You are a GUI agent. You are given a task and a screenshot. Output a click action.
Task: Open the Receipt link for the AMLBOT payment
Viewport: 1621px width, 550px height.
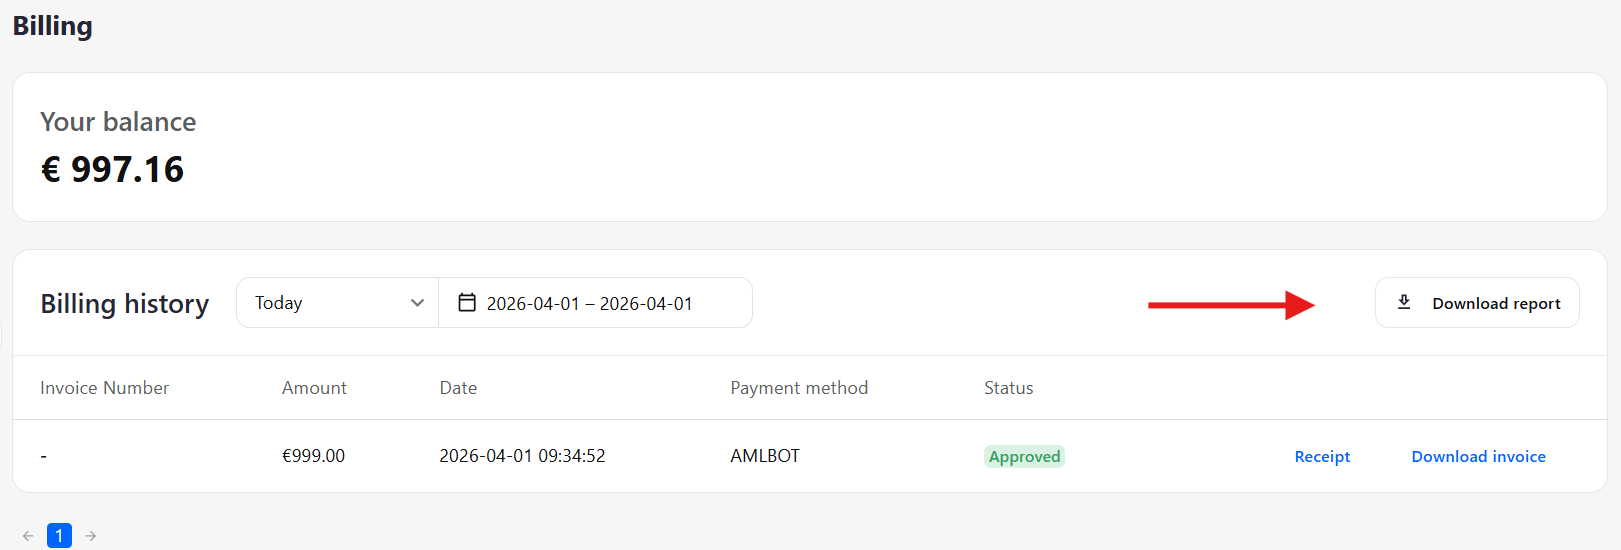(1322, 456)
